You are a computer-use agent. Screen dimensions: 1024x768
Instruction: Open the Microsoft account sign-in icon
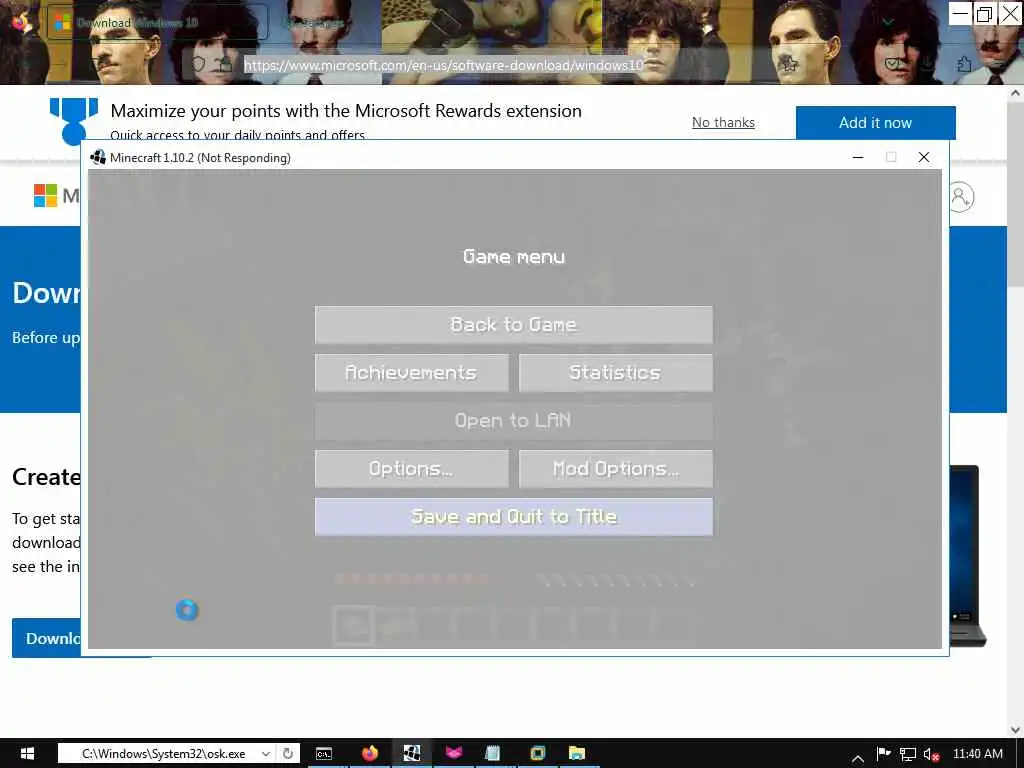pyautogui.click(x=961, y=197)
